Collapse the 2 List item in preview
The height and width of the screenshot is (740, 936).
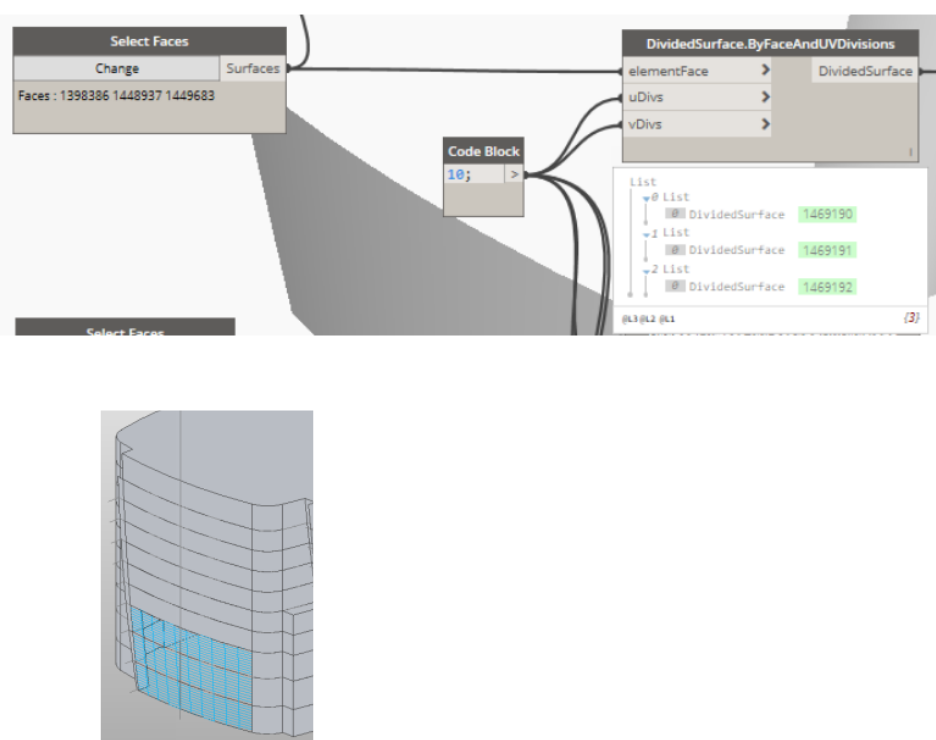[646, 271]
